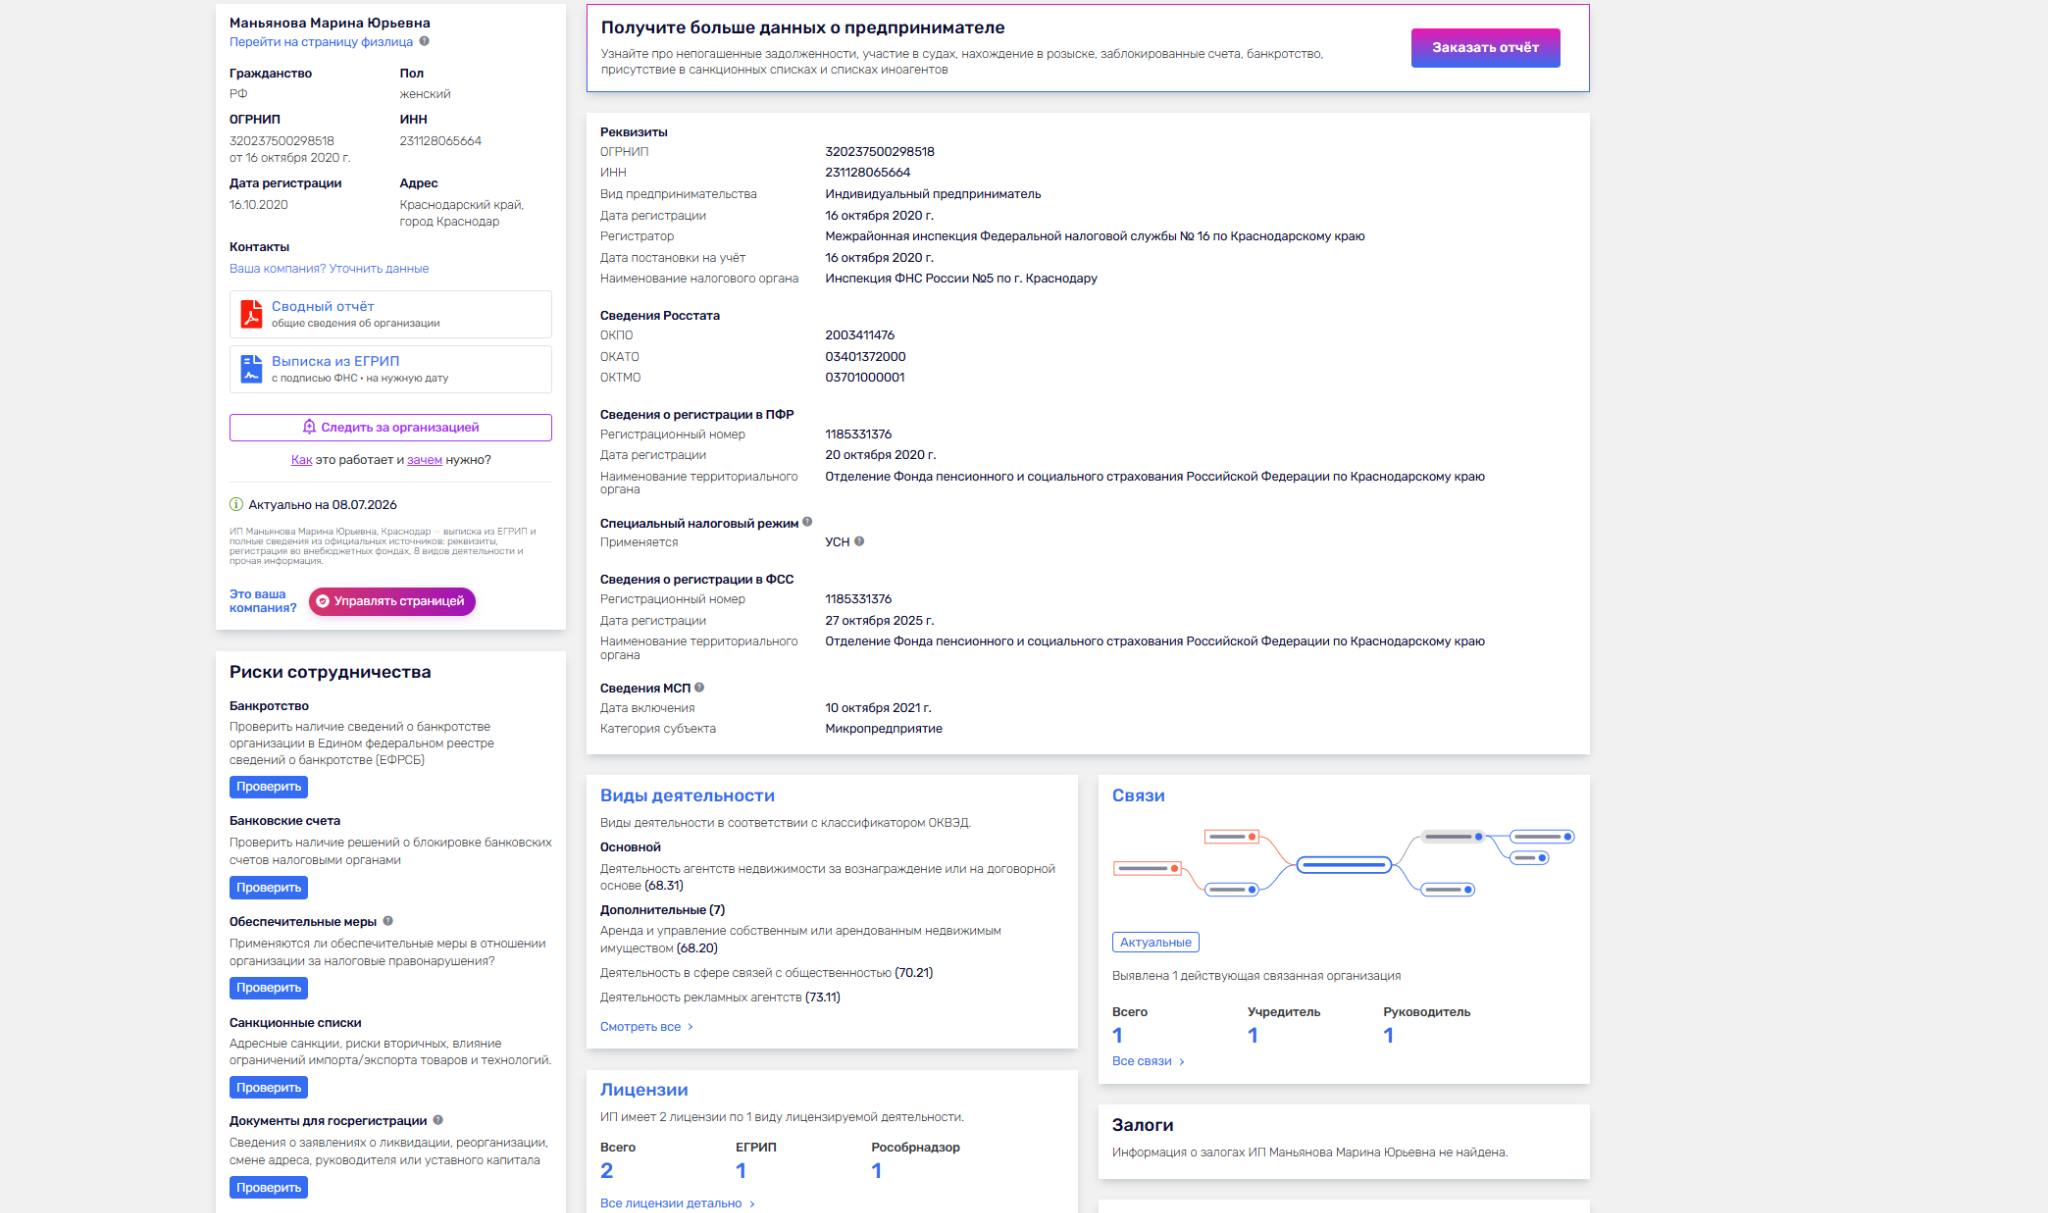Click the connections graph thumbnail
Image resolution: width=2048 pixels, height=1213 pixels.
tap(1343, 863)
